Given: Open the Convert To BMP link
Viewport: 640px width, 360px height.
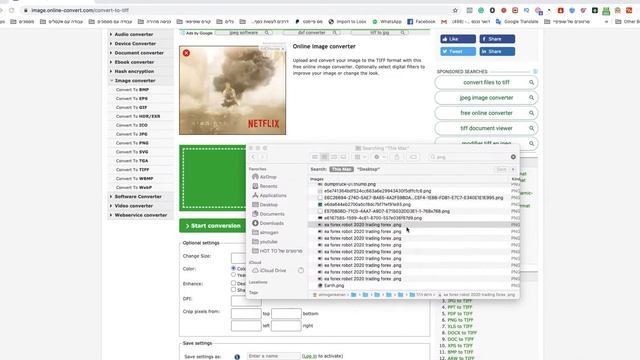Looking at the screenshot, I should [132, 90].
